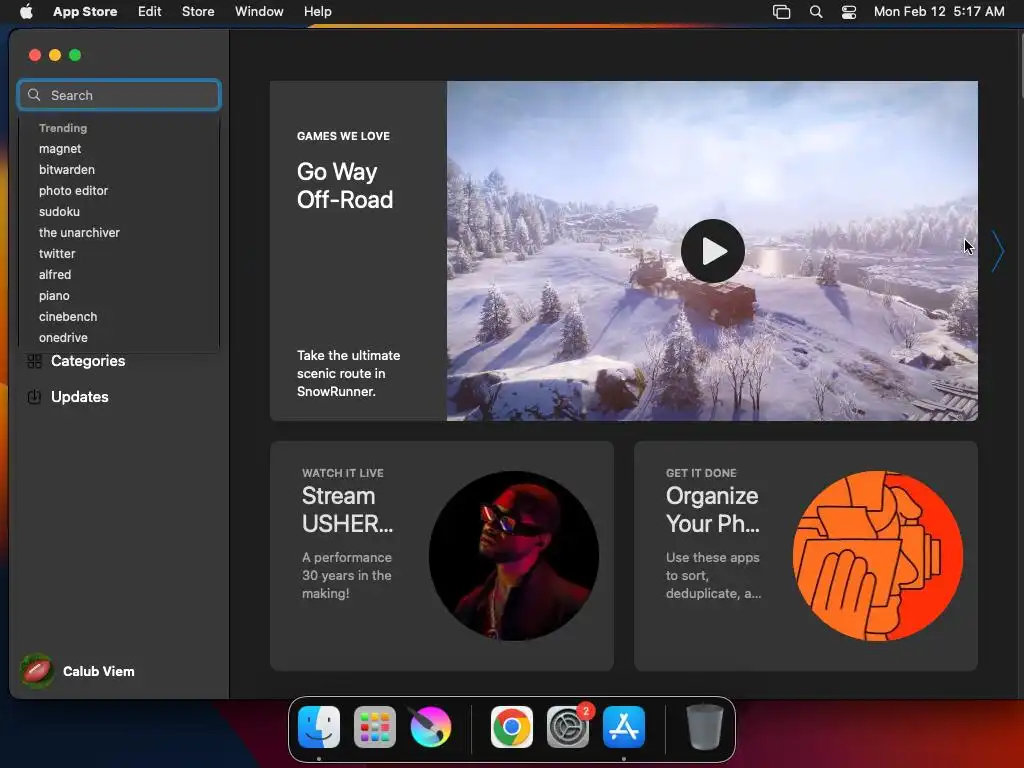Open the SnowRunner description text
The height and width of the screenshot is (768, 1024).
coord(348,374)
